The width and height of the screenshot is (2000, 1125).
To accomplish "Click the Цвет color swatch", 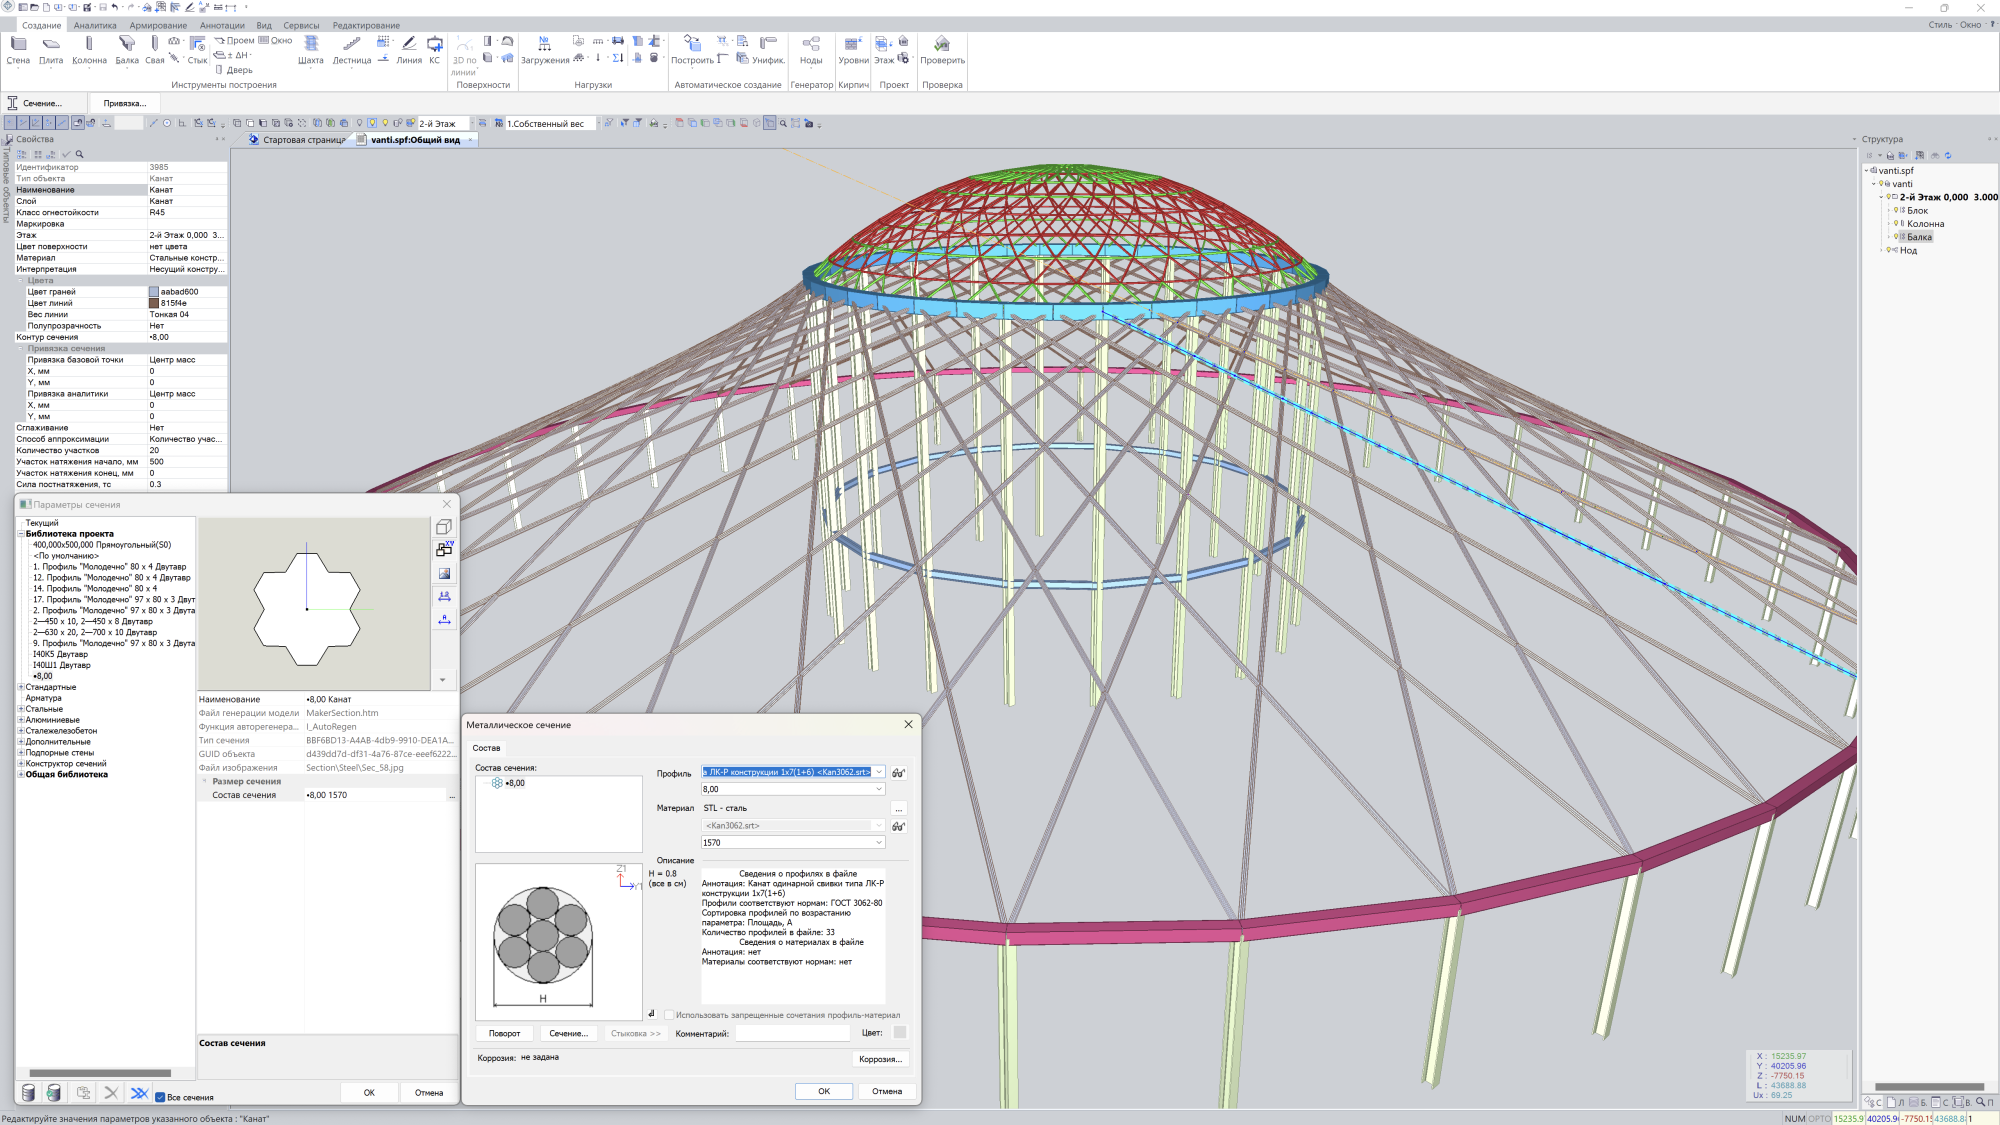I will point(899,1033).
